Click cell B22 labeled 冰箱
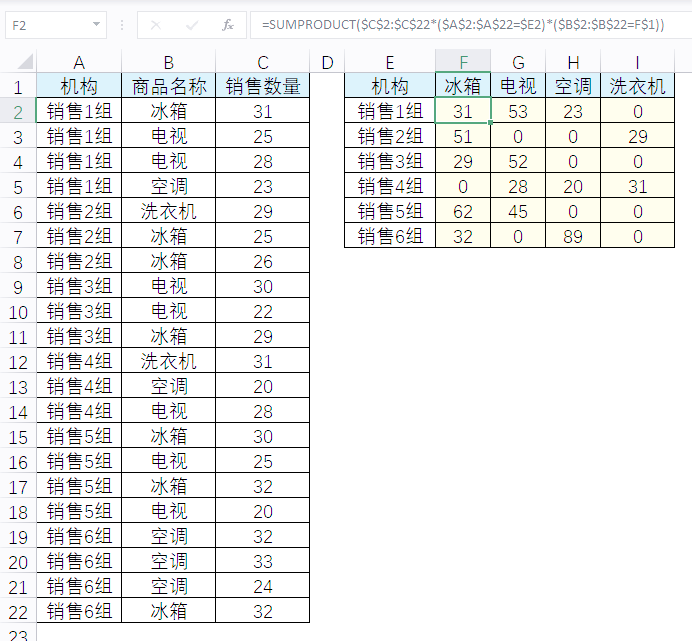This screenshot has width=692, height=641. pyautogui.click(x=169, y=611)
